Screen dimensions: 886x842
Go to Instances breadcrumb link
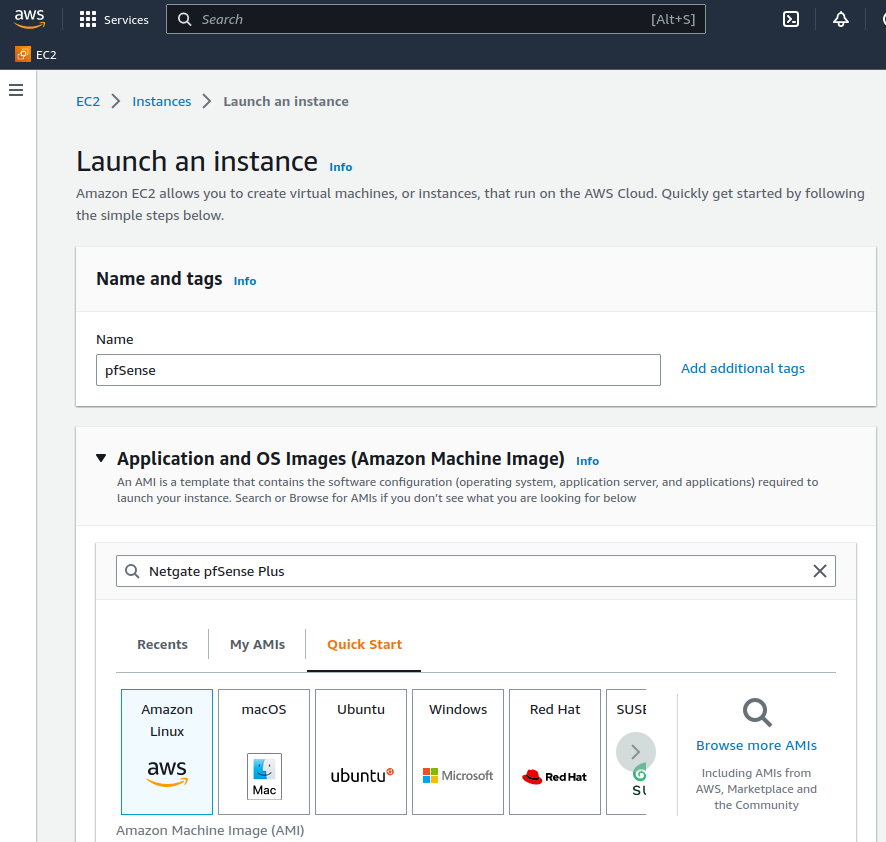(x=161, y=101)
